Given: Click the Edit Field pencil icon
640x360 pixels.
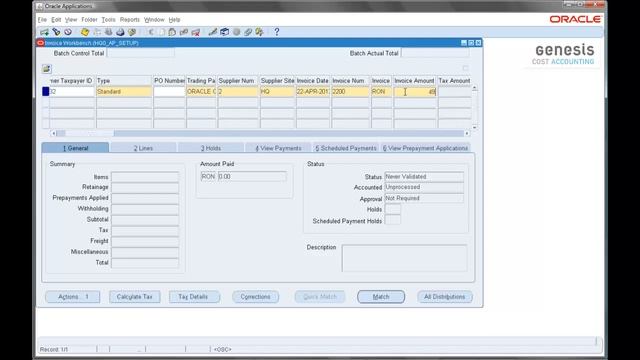Looking at the screenshot, I should tap(213, 32).
